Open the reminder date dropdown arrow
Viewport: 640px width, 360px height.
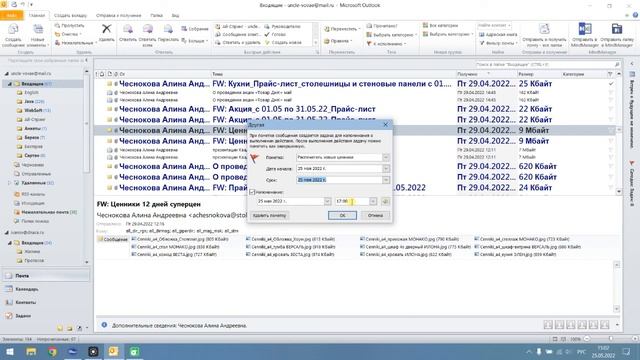[327, 201]
